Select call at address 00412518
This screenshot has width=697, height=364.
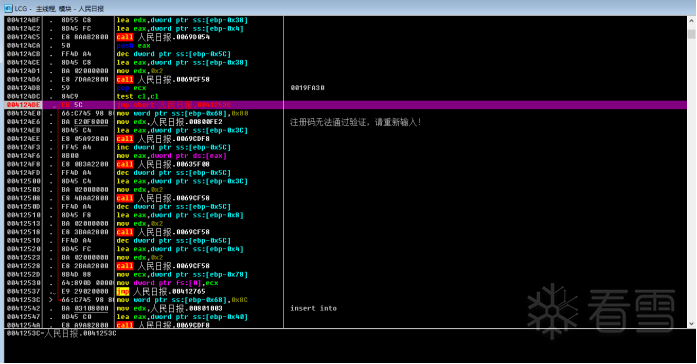[x=163, y=232]
